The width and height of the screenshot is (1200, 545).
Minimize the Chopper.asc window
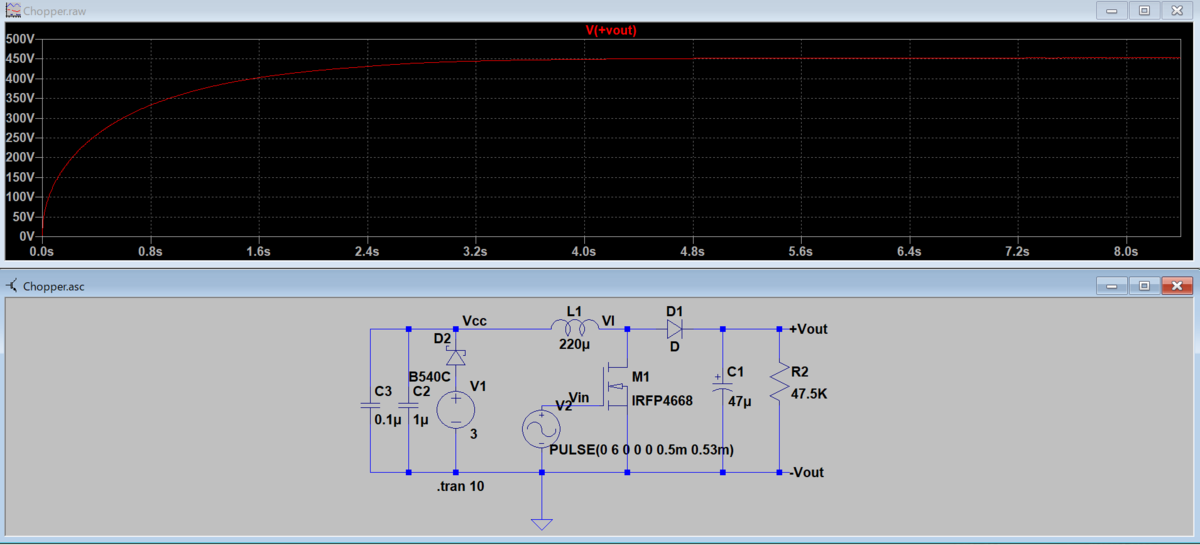point(1111,285)
